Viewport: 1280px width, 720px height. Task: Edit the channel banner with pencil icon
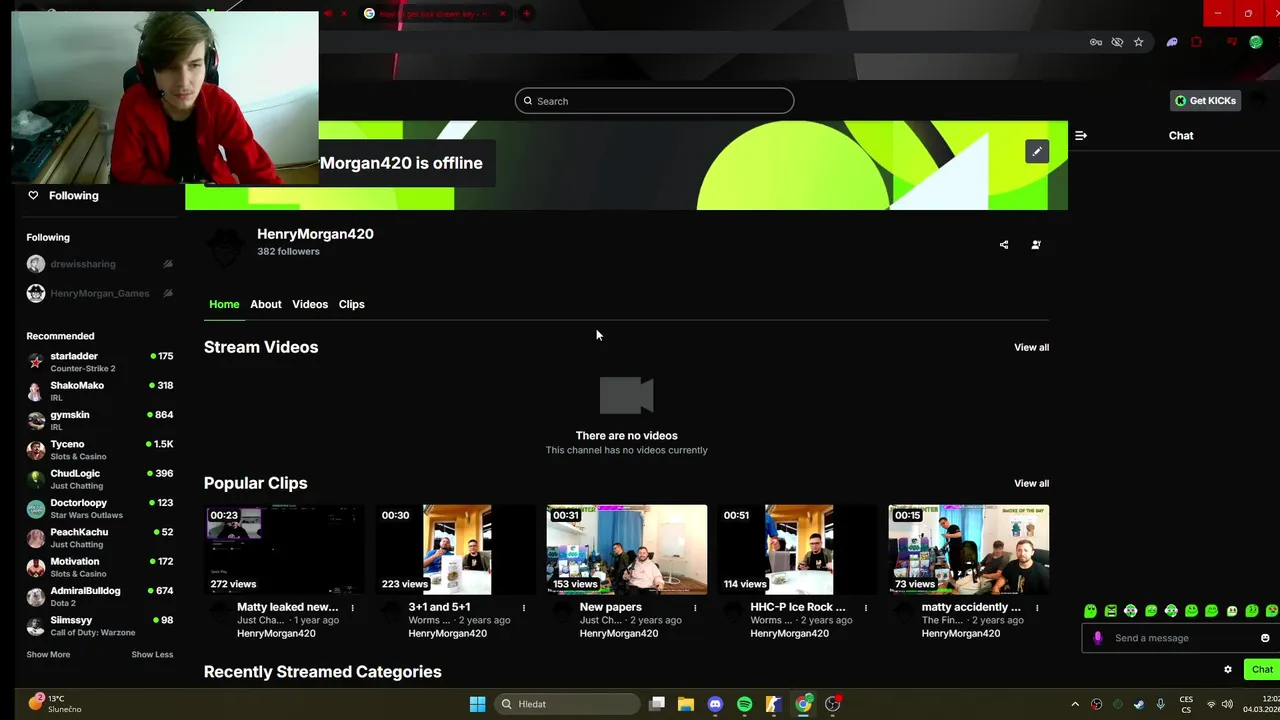1037,151
